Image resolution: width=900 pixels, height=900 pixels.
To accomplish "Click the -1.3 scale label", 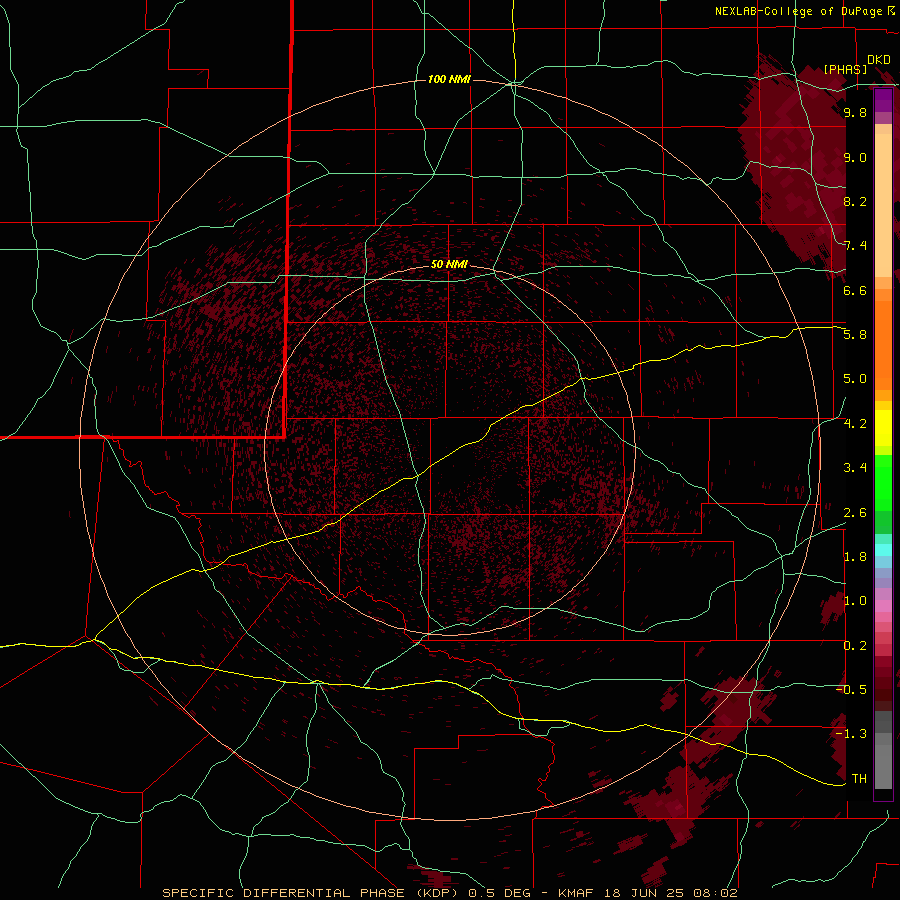I will [x=851, y=734].
